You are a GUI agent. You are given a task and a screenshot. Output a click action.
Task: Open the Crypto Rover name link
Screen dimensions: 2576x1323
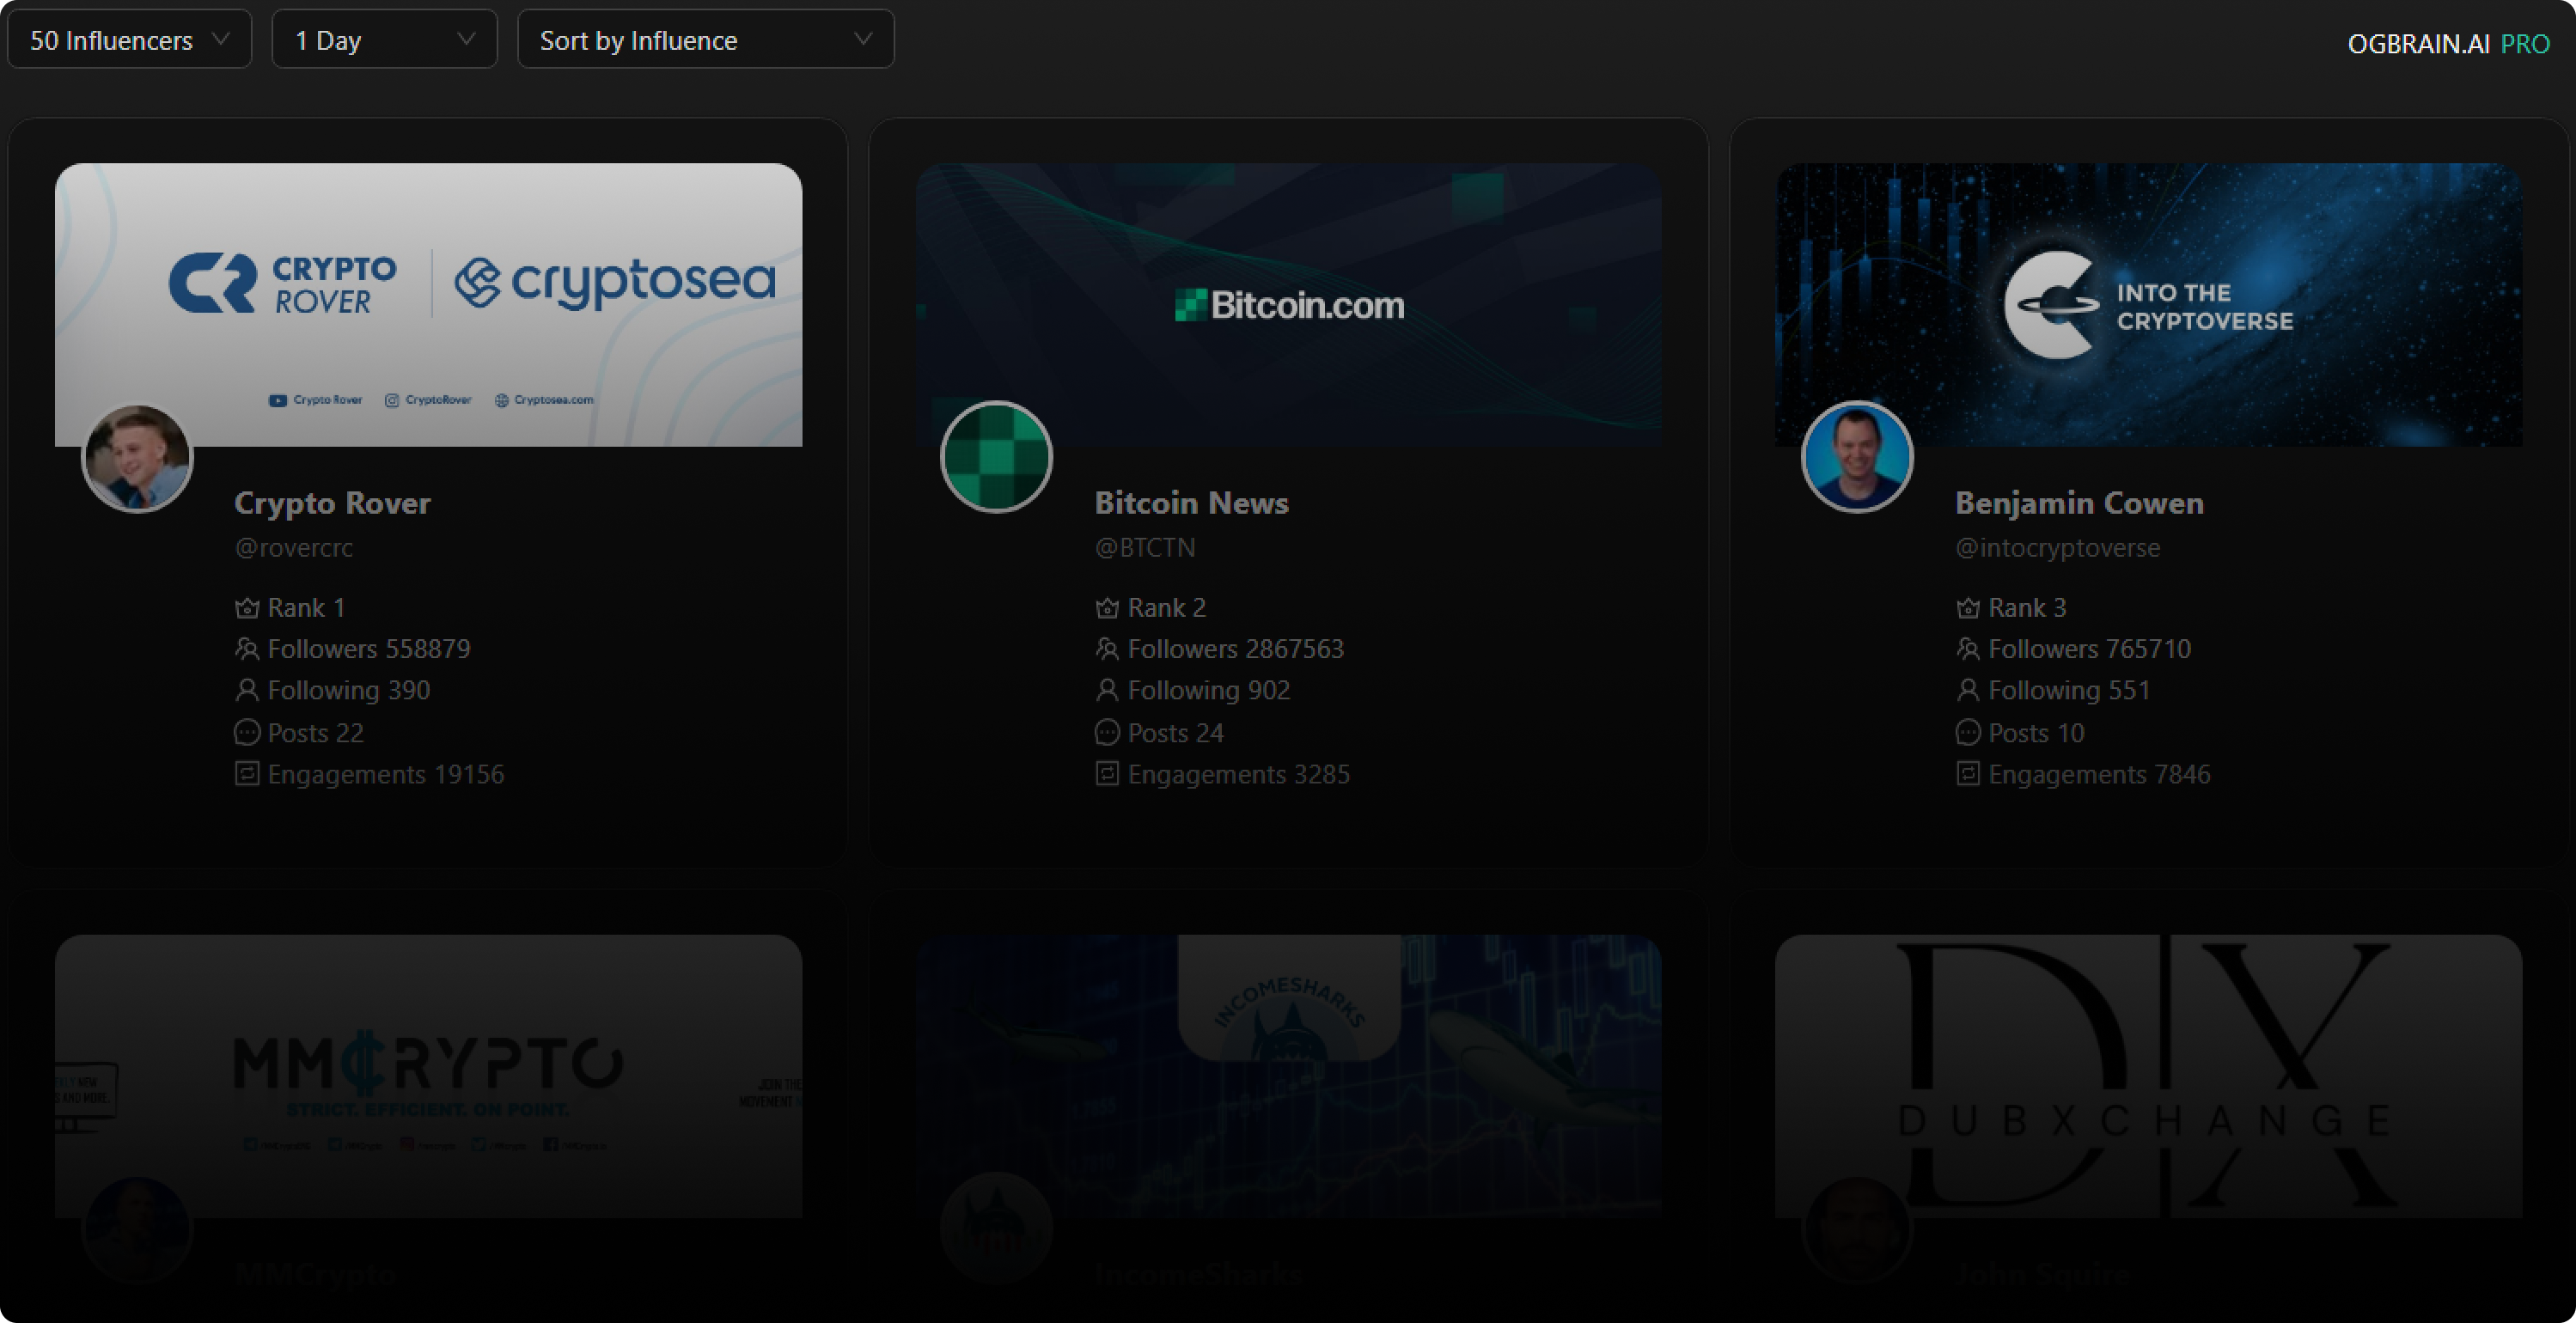point(332,503)
